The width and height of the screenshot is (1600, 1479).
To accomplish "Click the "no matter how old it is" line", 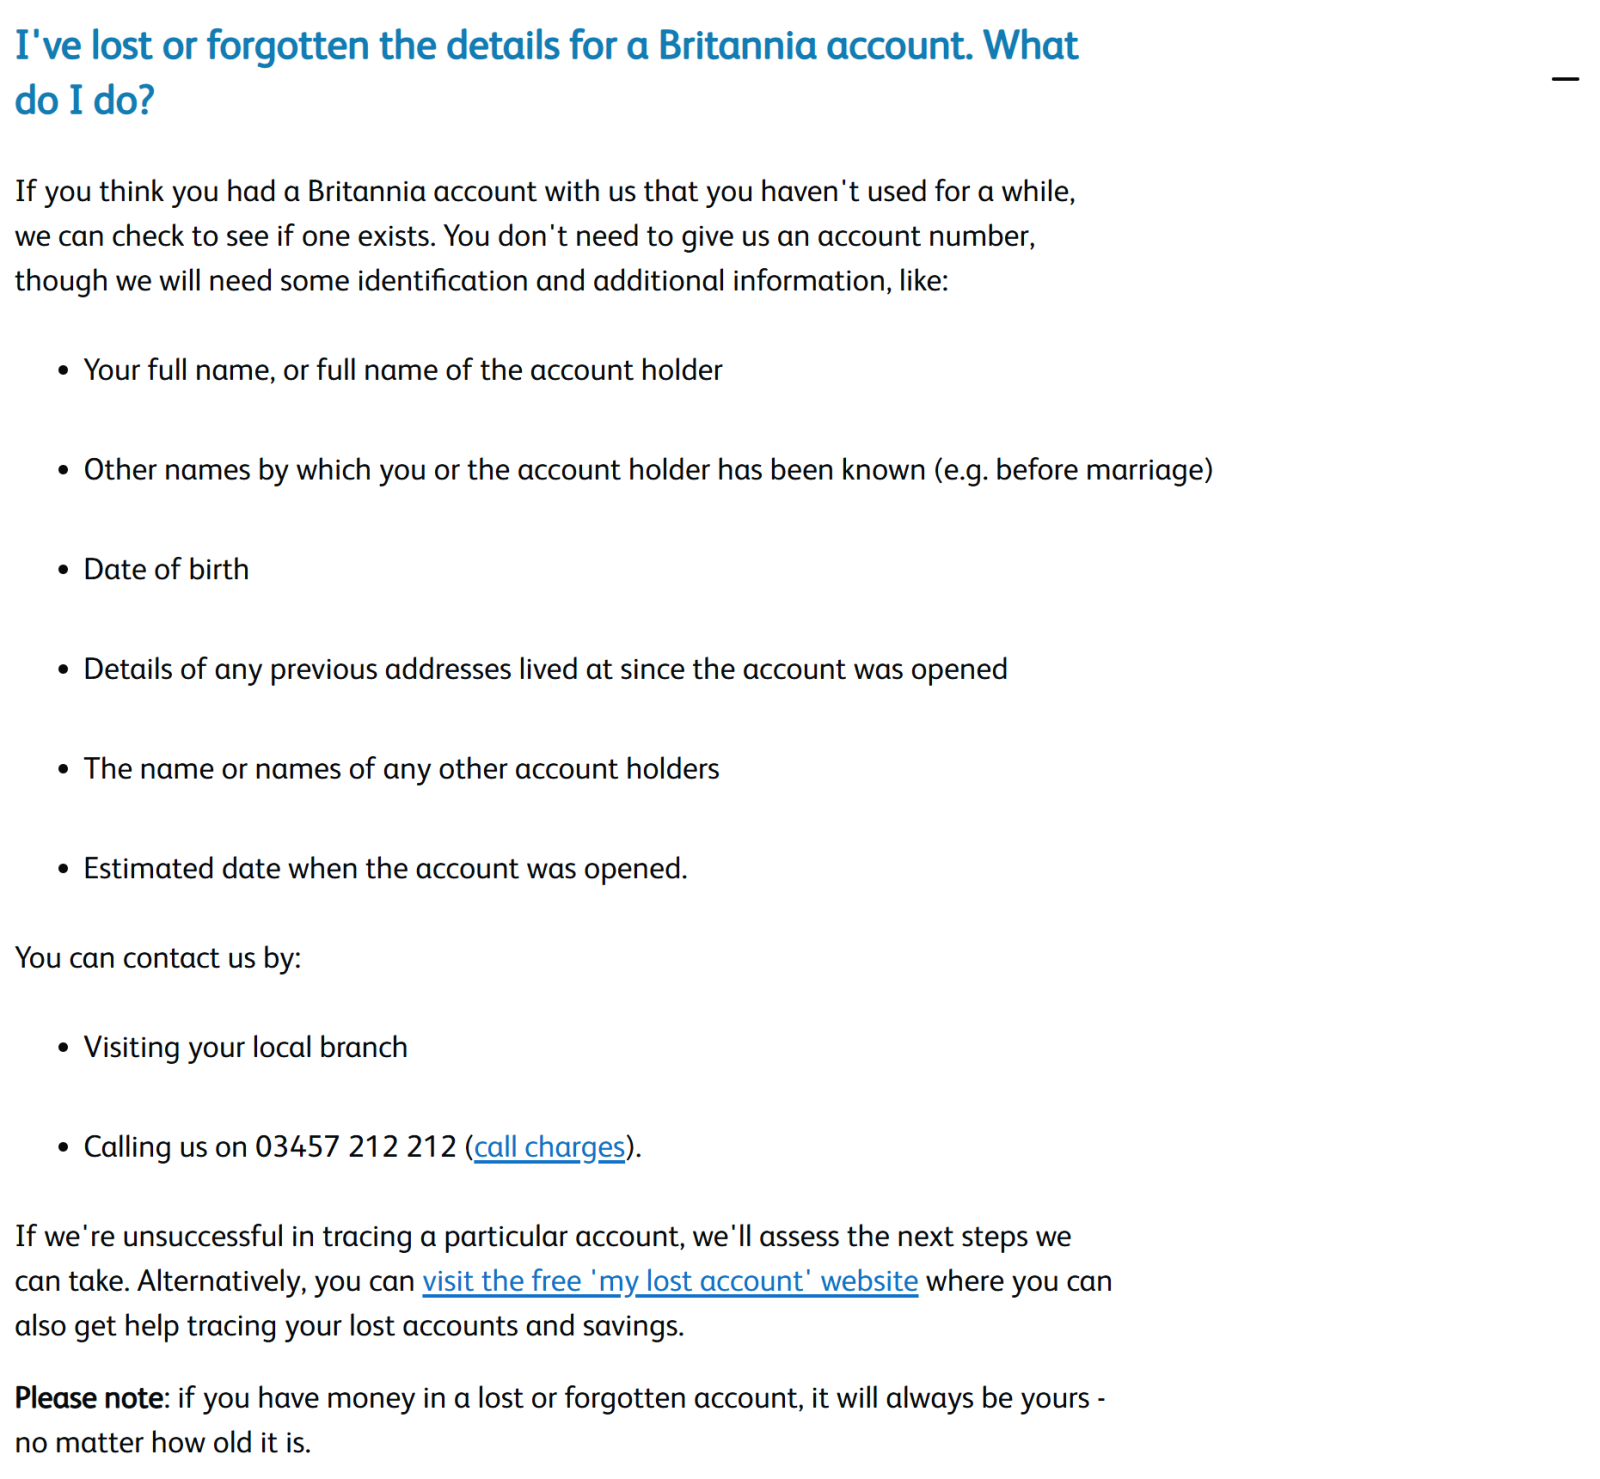I will [163, 1443].
